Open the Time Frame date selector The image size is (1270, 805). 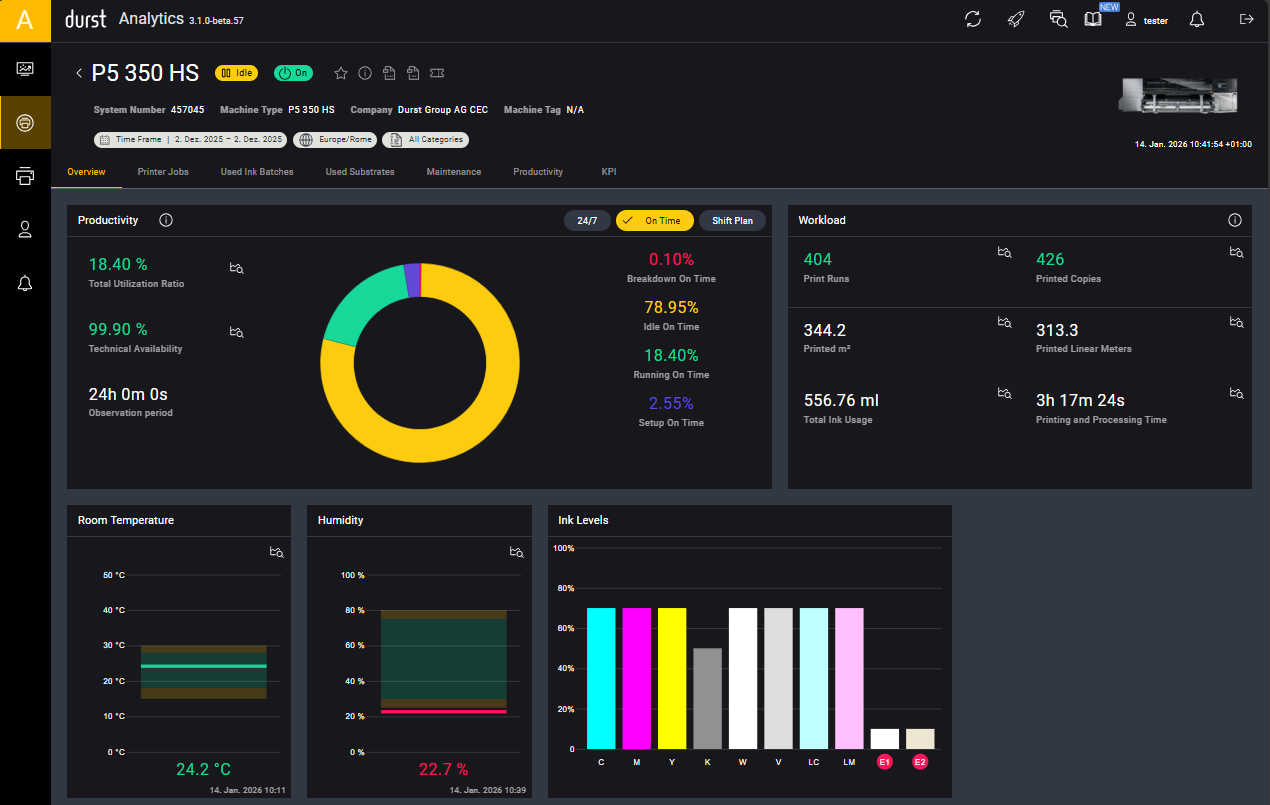[190, 140]
